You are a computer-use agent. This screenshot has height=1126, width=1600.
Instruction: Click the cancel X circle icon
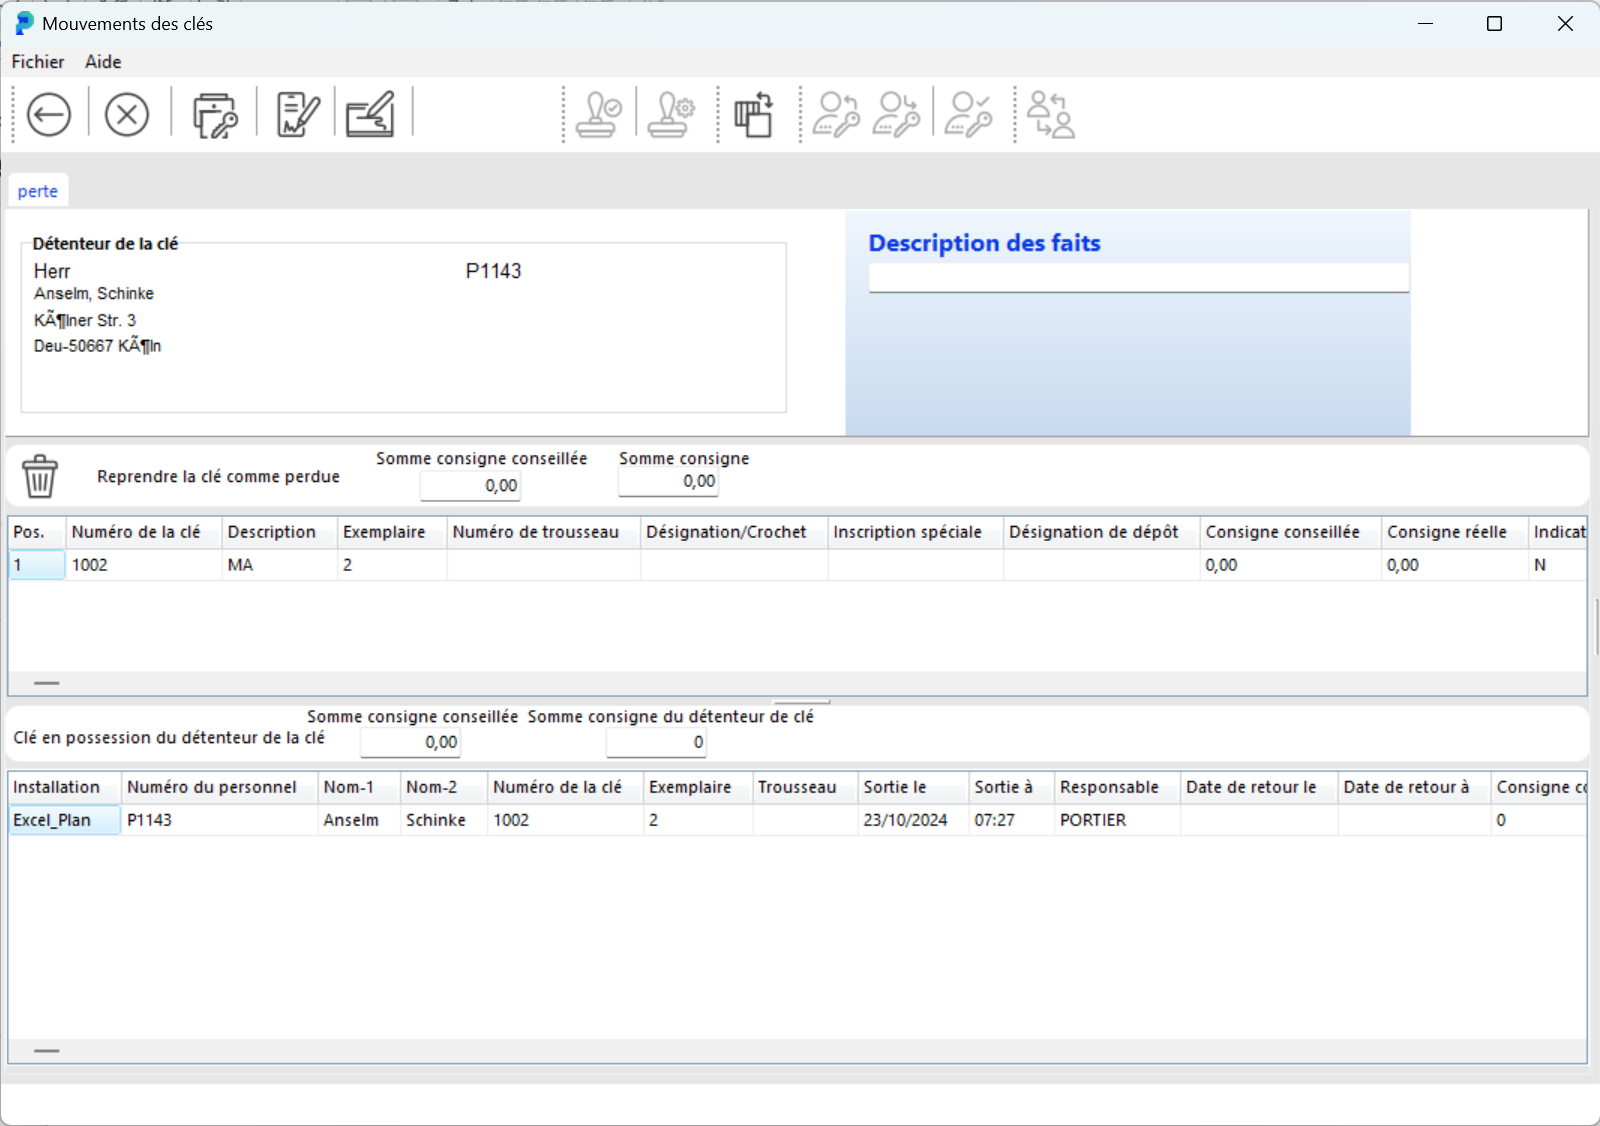pyautogui.click(x=127, y=115)
